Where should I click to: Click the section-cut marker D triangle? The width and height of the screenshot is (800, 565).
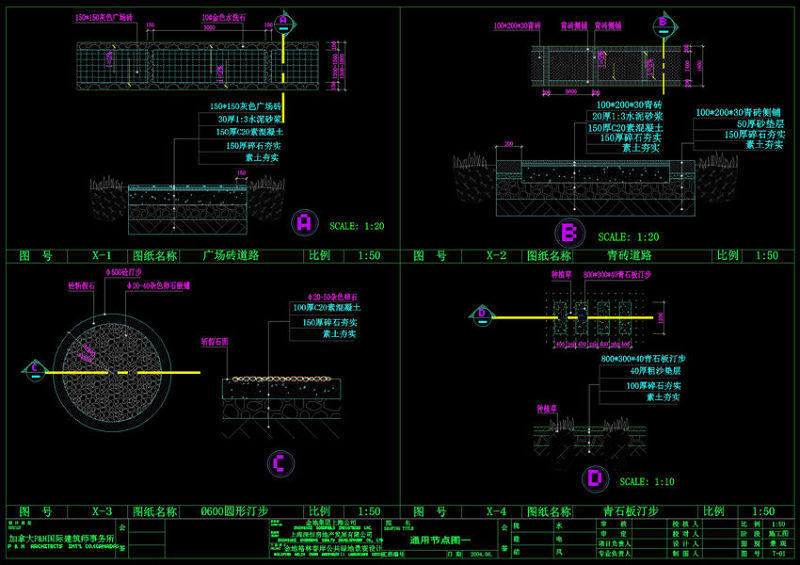click(482, 315)
